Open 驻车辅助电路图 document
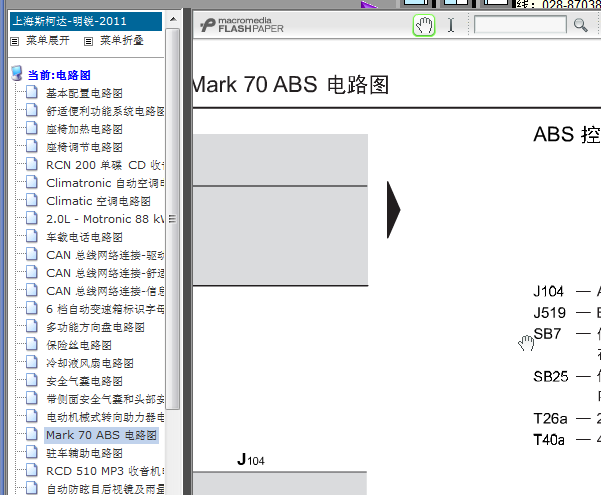 (x=84, y=454)
